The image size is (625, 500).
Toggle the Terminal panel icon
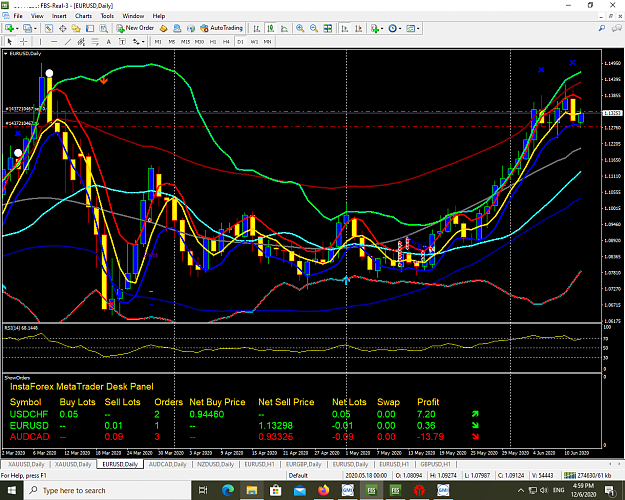click(x=90, y=28)
